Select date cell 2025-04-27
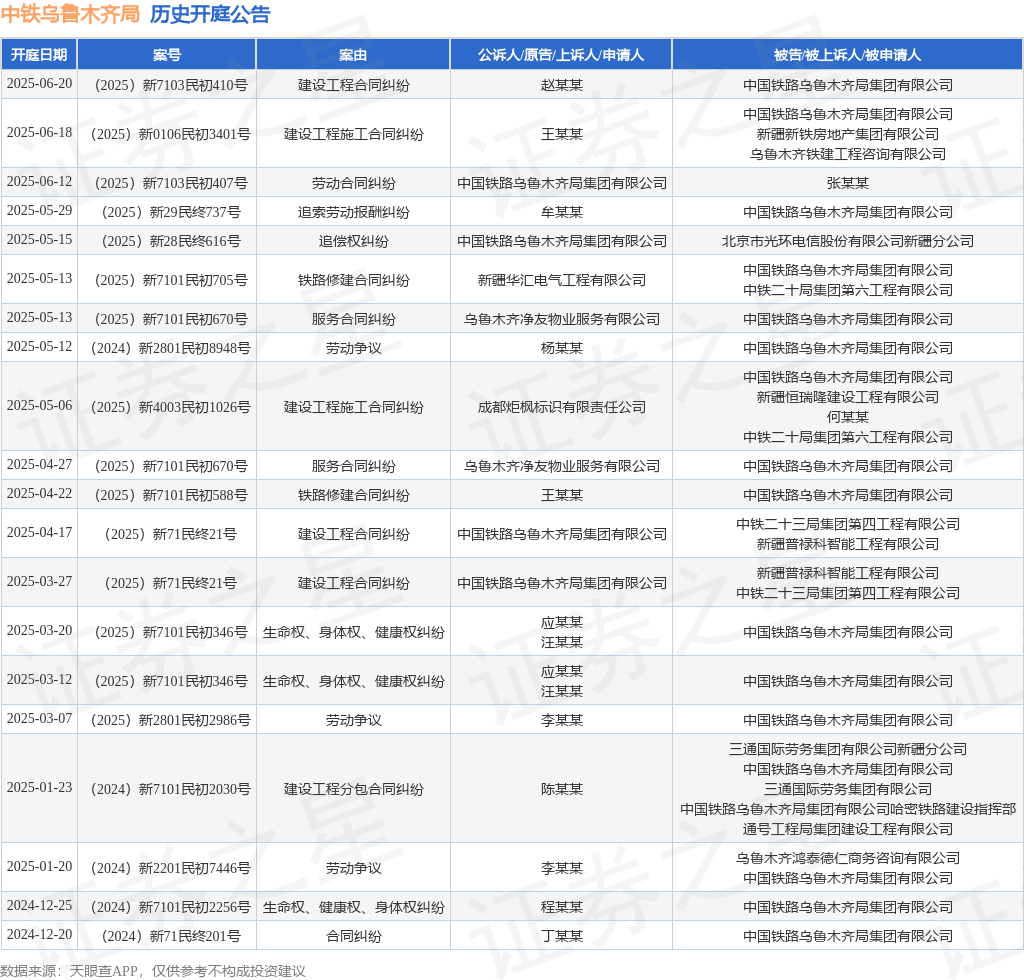The height and width of the screenshot is (980, 1024). tap(39, 464)
